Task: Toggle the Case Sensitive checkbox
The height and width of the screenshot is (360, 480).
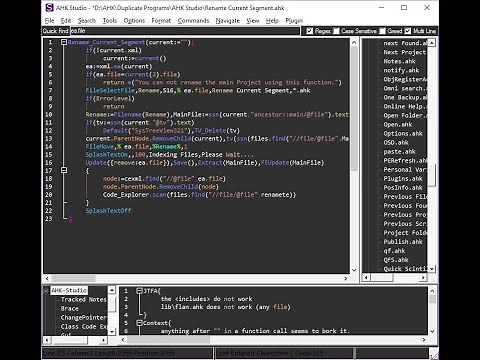Action: [336, 31]
